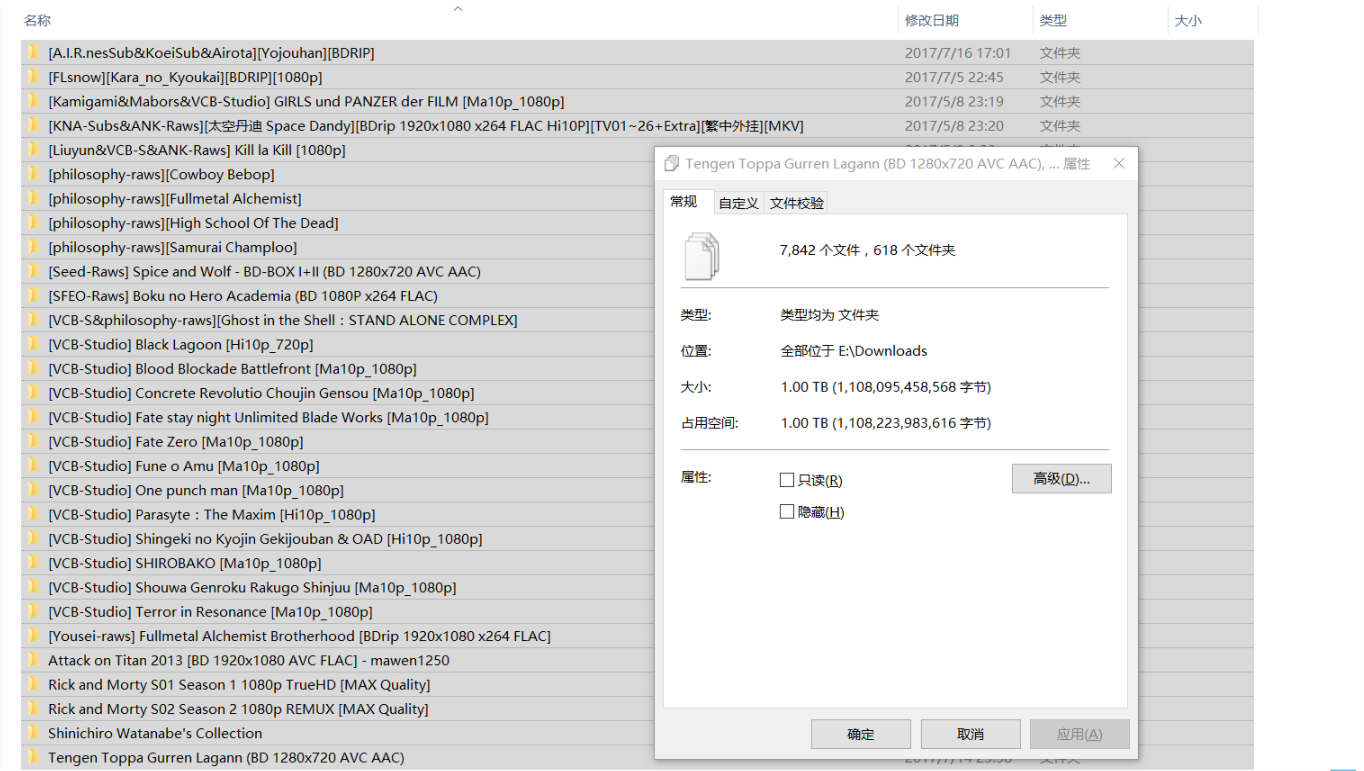The height and width of the screenshot is (771, 1364).
Task: Click the multiple-files icon in properties dialog
Action: 702,255
